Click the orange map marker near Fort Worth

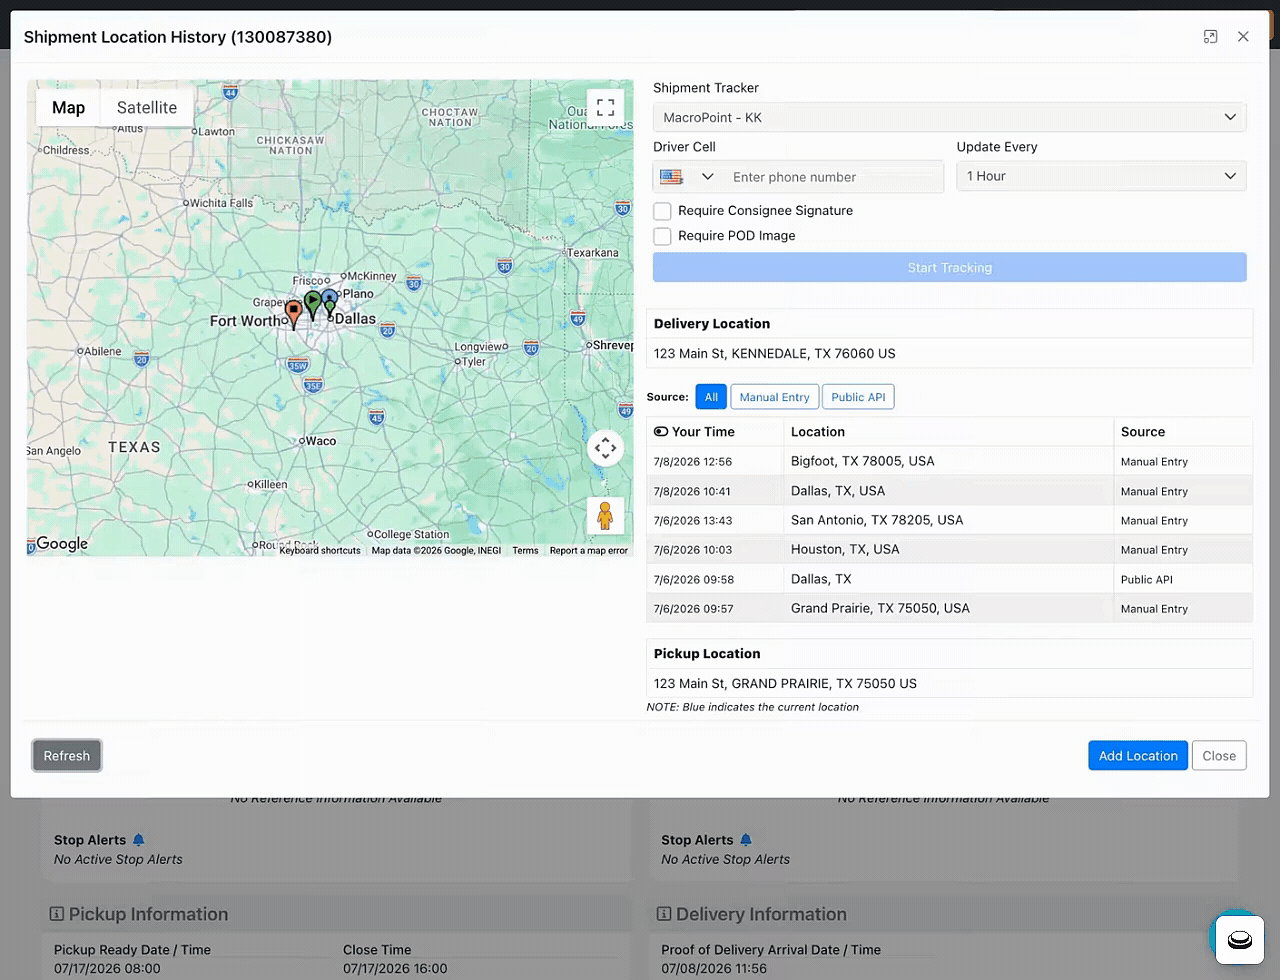click(x=293, y=314)
